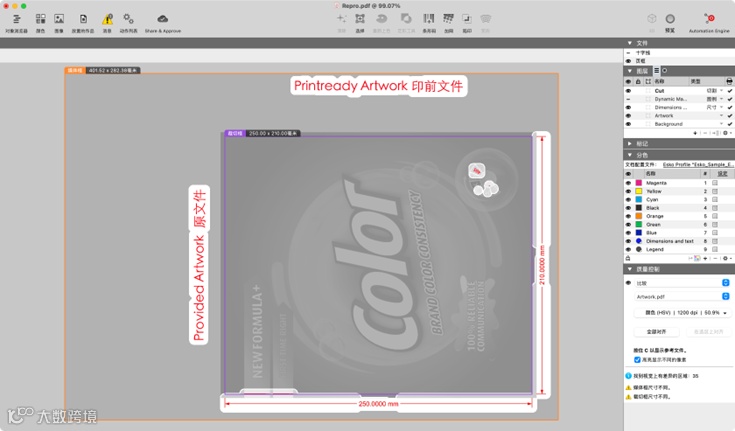Screen dimensions: 735x431
Task: Toggle printable check for Cut layer
Action: click(729, 91)
